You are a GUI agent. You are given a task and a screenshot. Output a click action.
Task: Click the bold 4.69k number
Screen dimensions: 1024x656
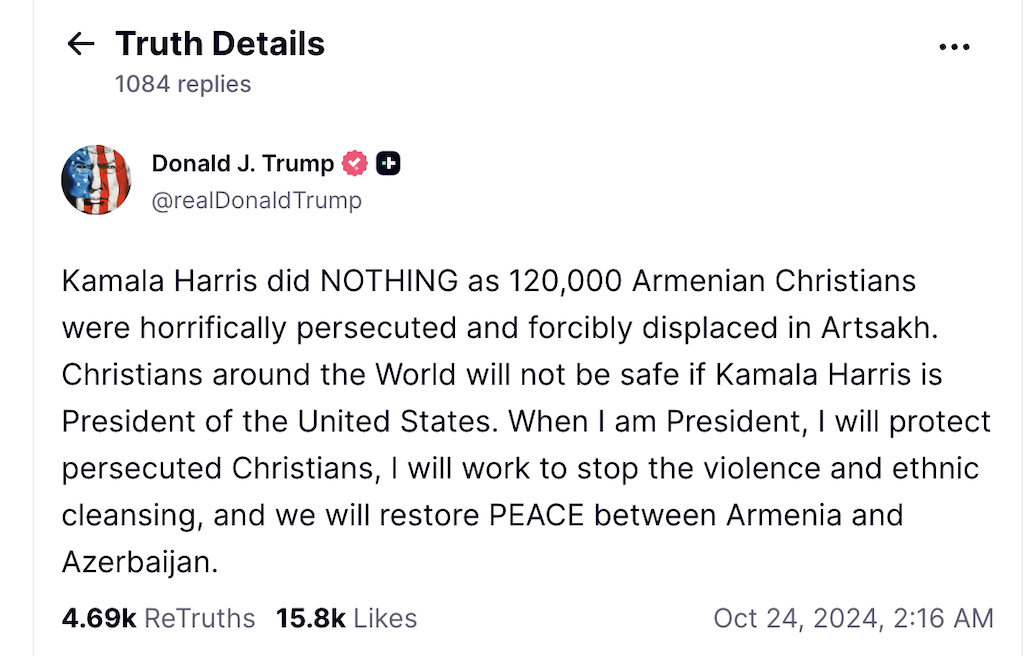tap(98, 618)
